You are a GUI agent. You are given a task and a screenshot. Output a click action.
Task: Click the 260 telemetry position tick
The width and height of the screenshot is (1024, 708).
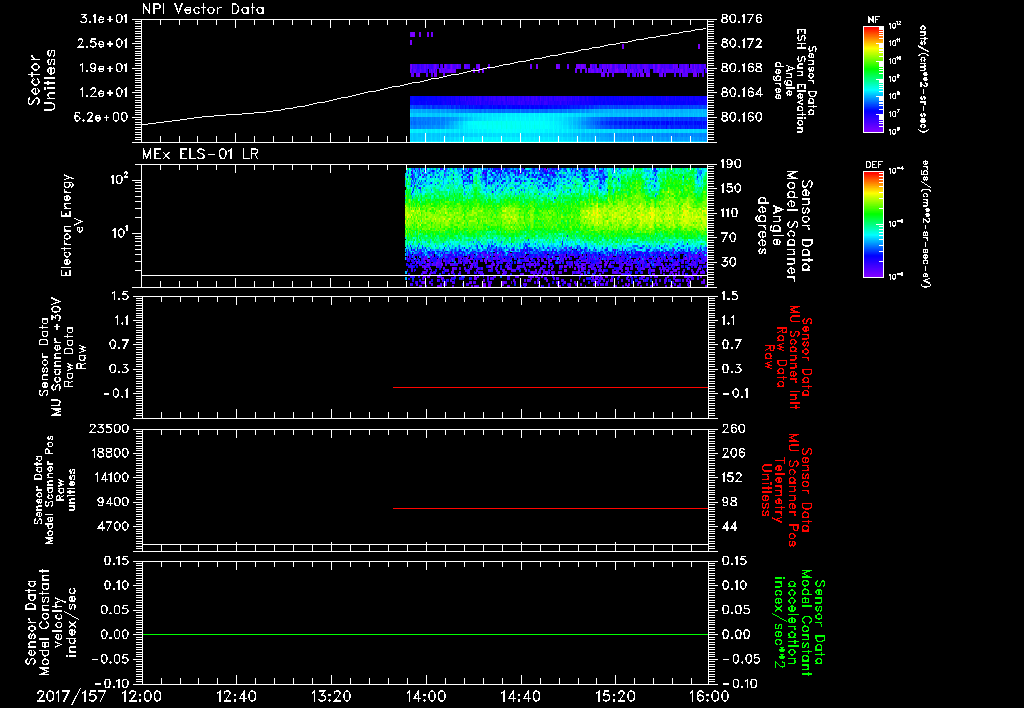[732, 428]
